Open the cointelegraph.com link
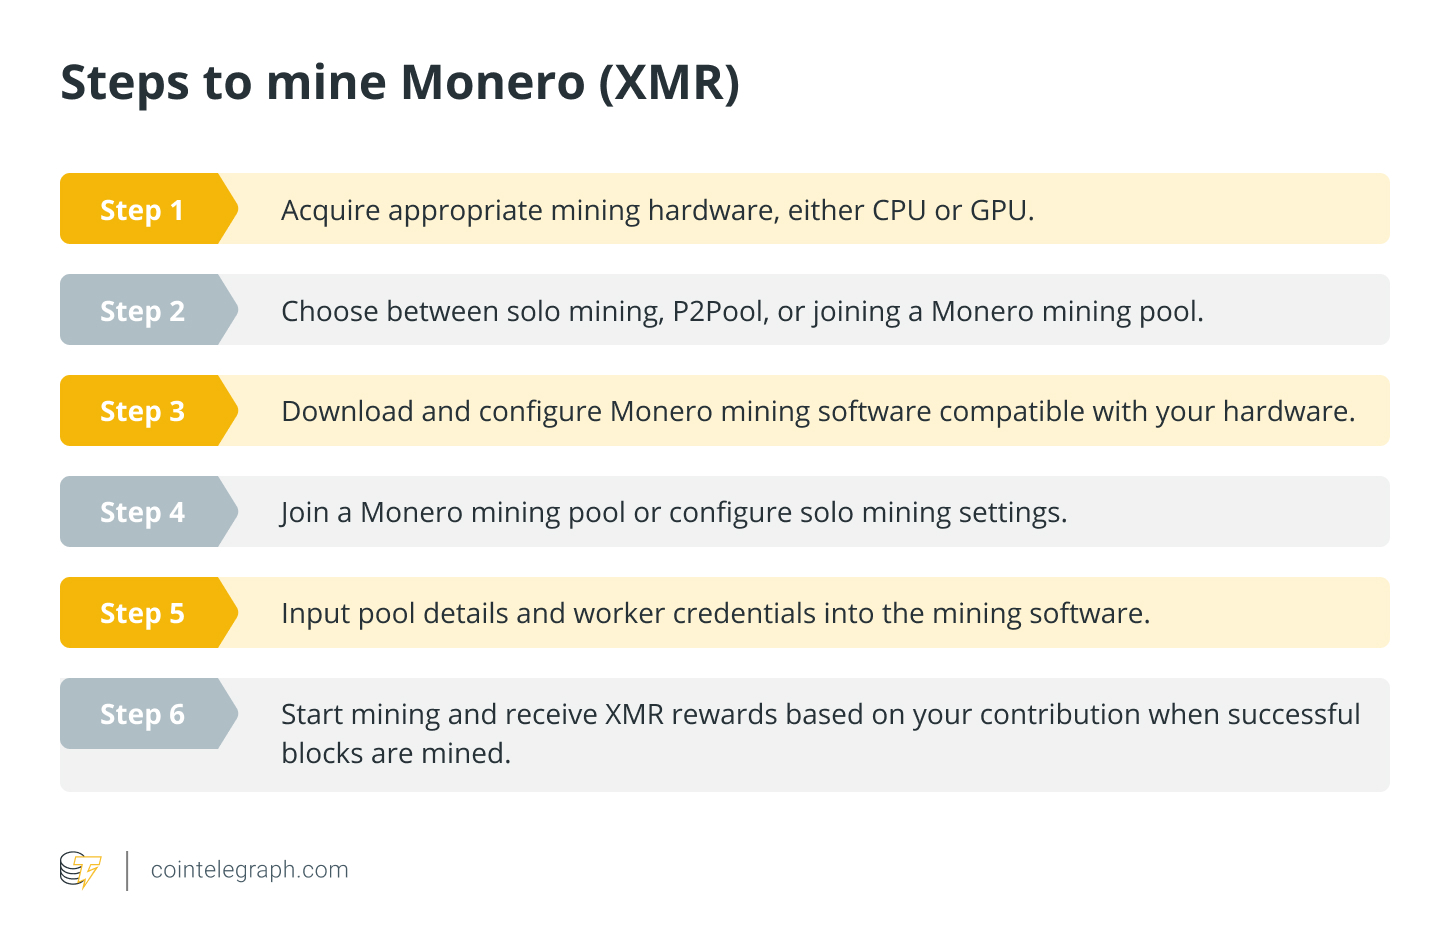The height and width of the screenshot is (951, 1450). pos(249,870)
